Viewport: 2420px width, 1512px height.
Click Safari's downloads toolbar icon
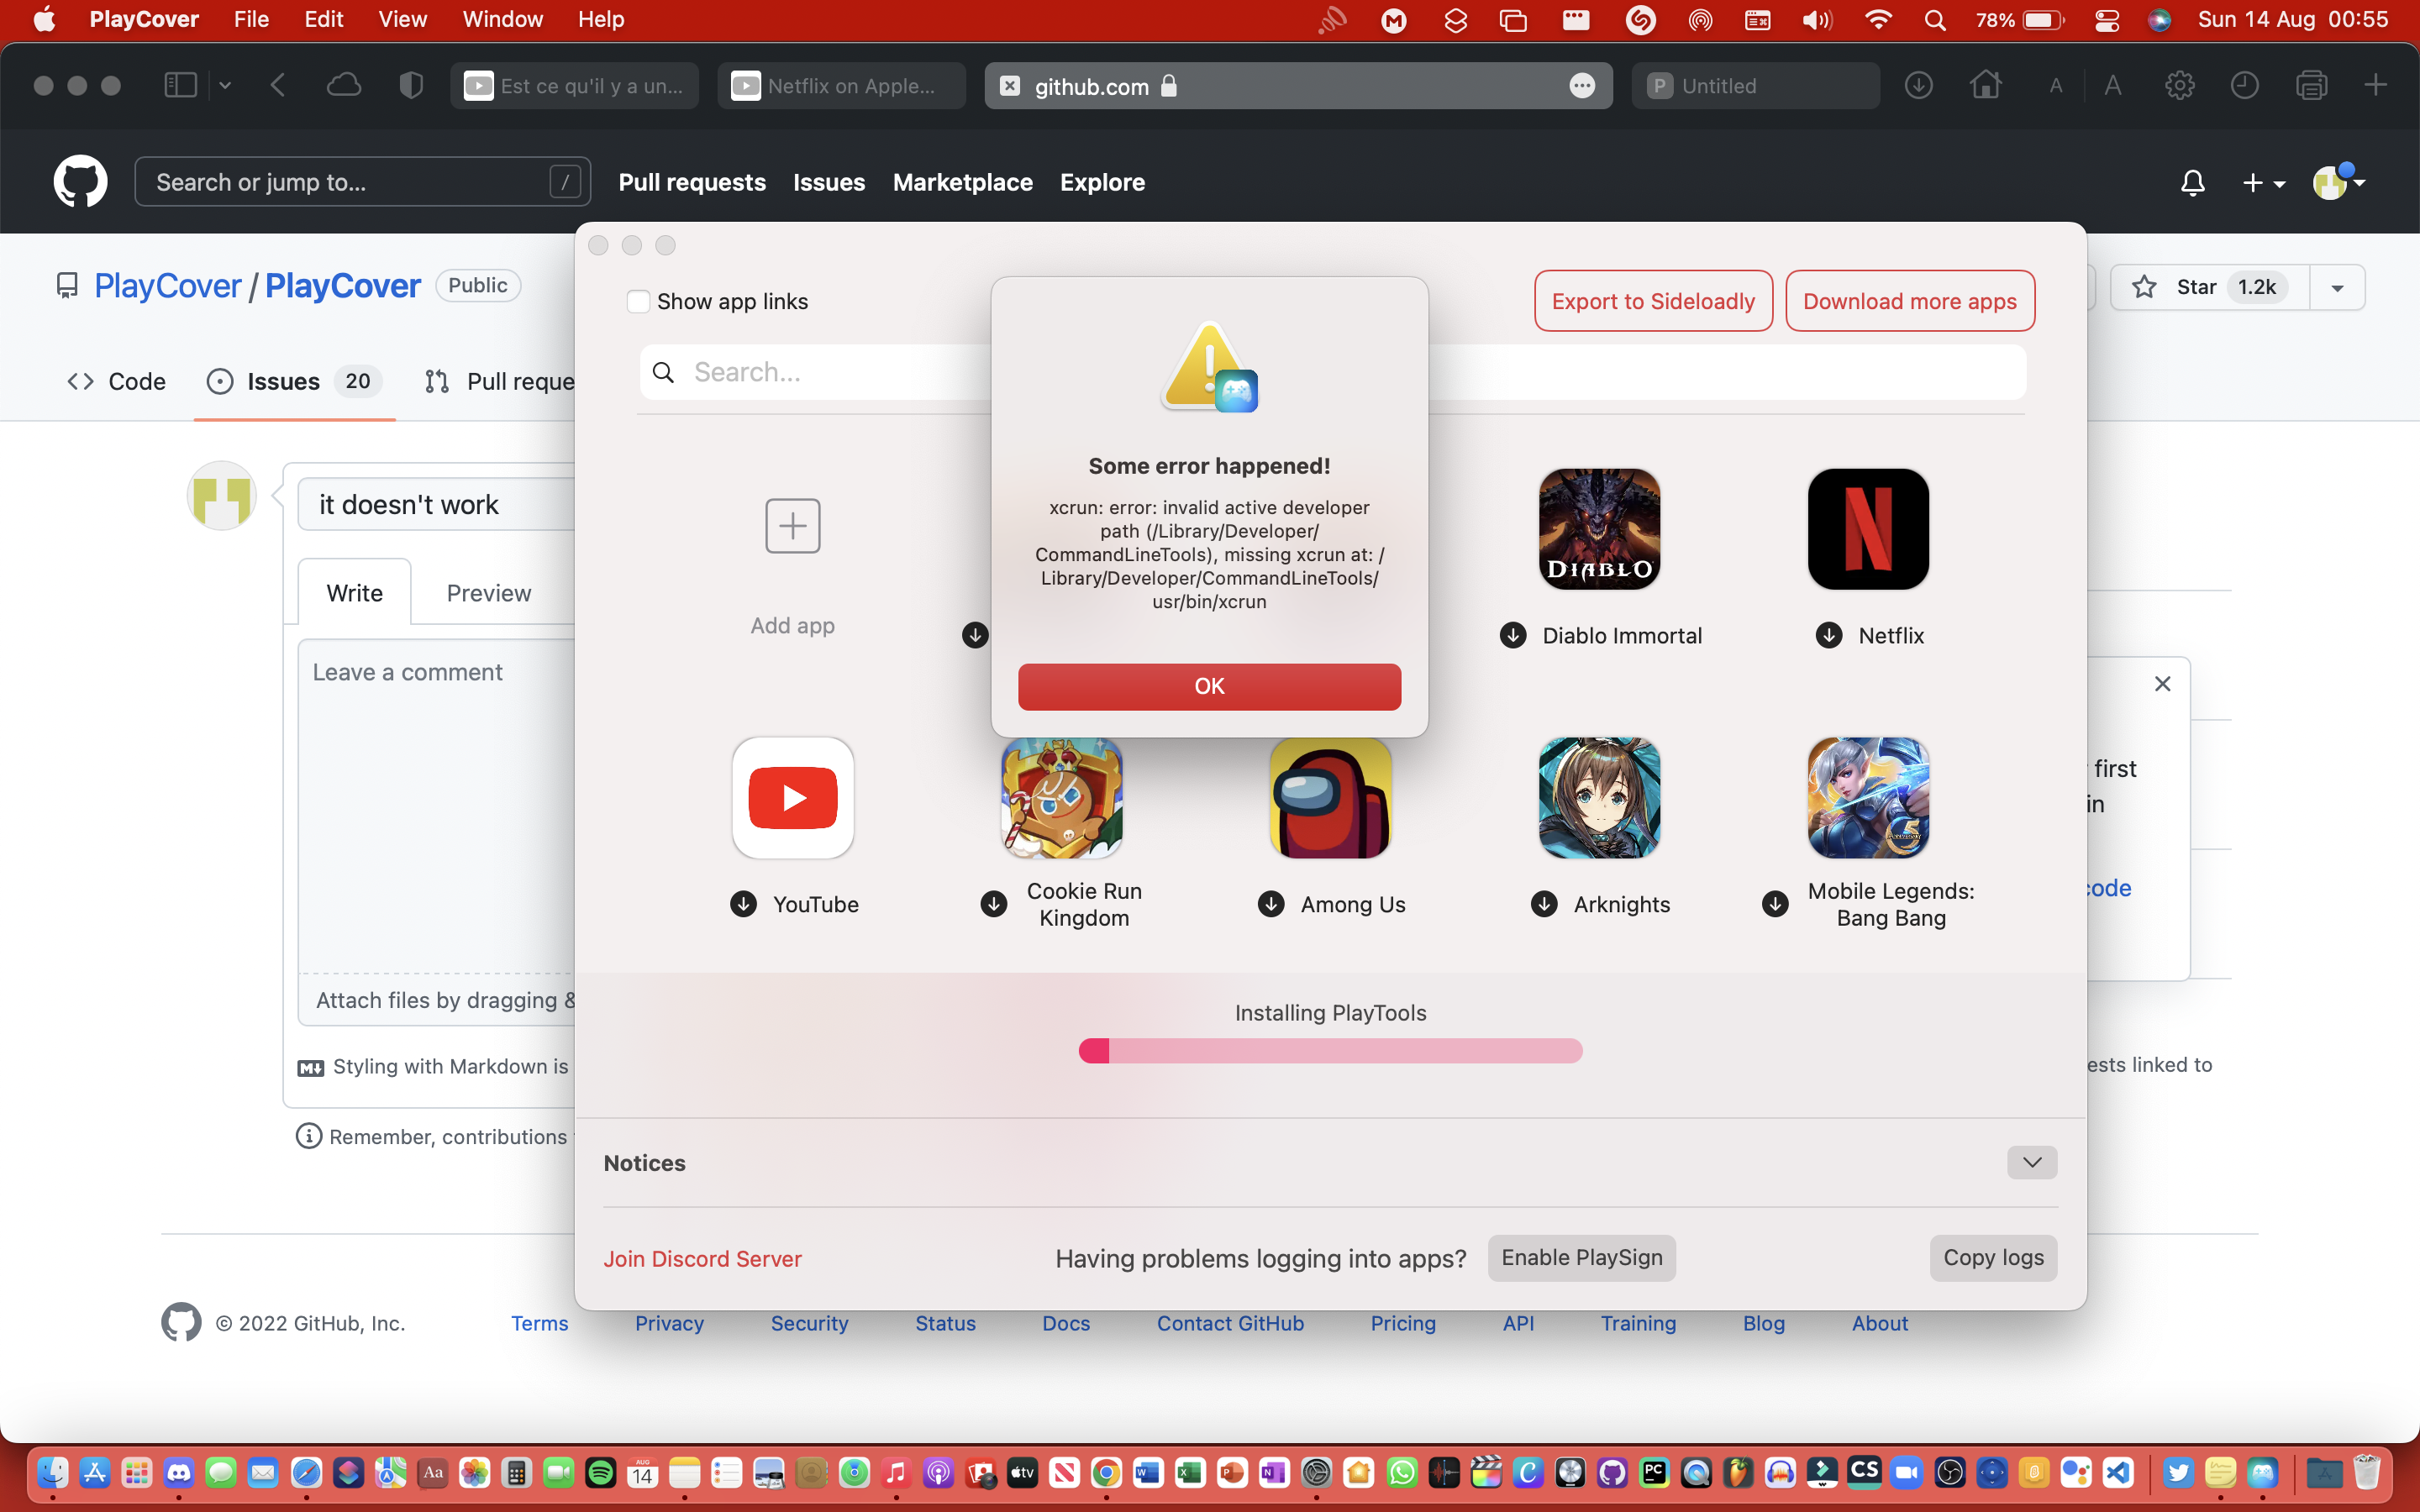click(1918, 85)
